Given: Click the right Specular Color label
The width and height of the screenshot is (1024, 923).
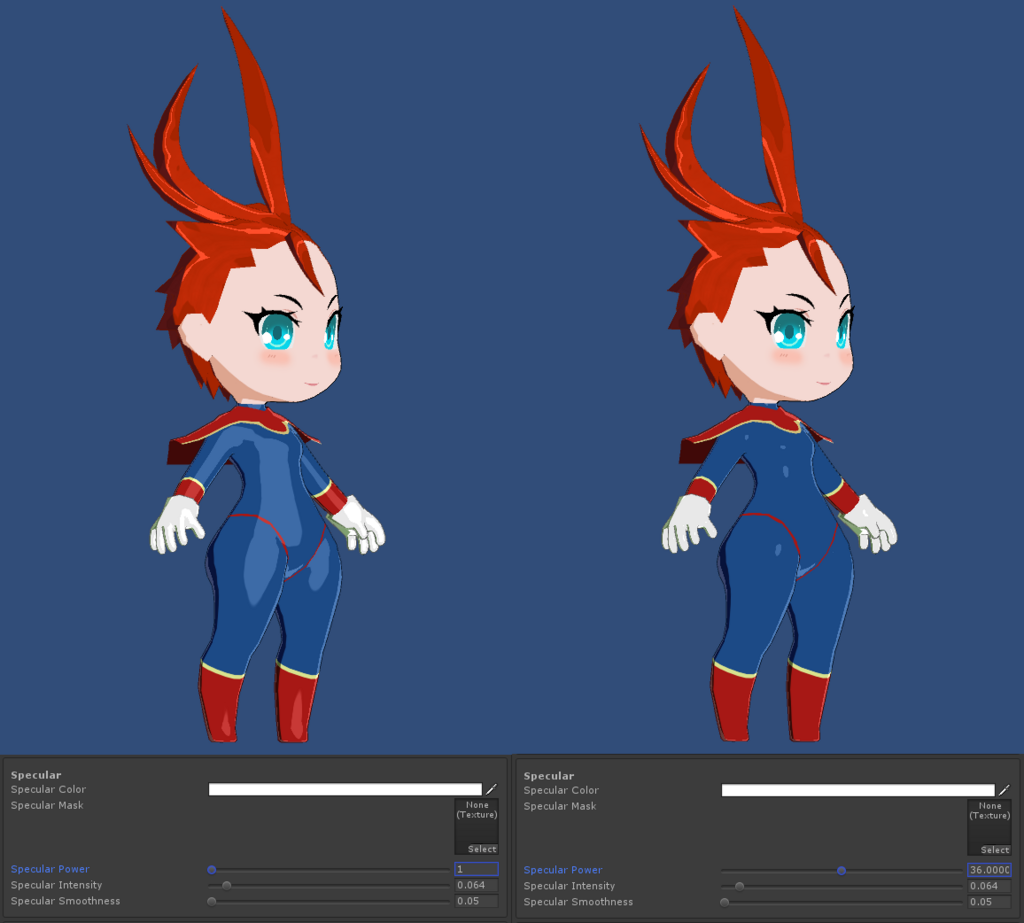Looking at the screenshot, I should pyautogui.click(x=561, y=790).
